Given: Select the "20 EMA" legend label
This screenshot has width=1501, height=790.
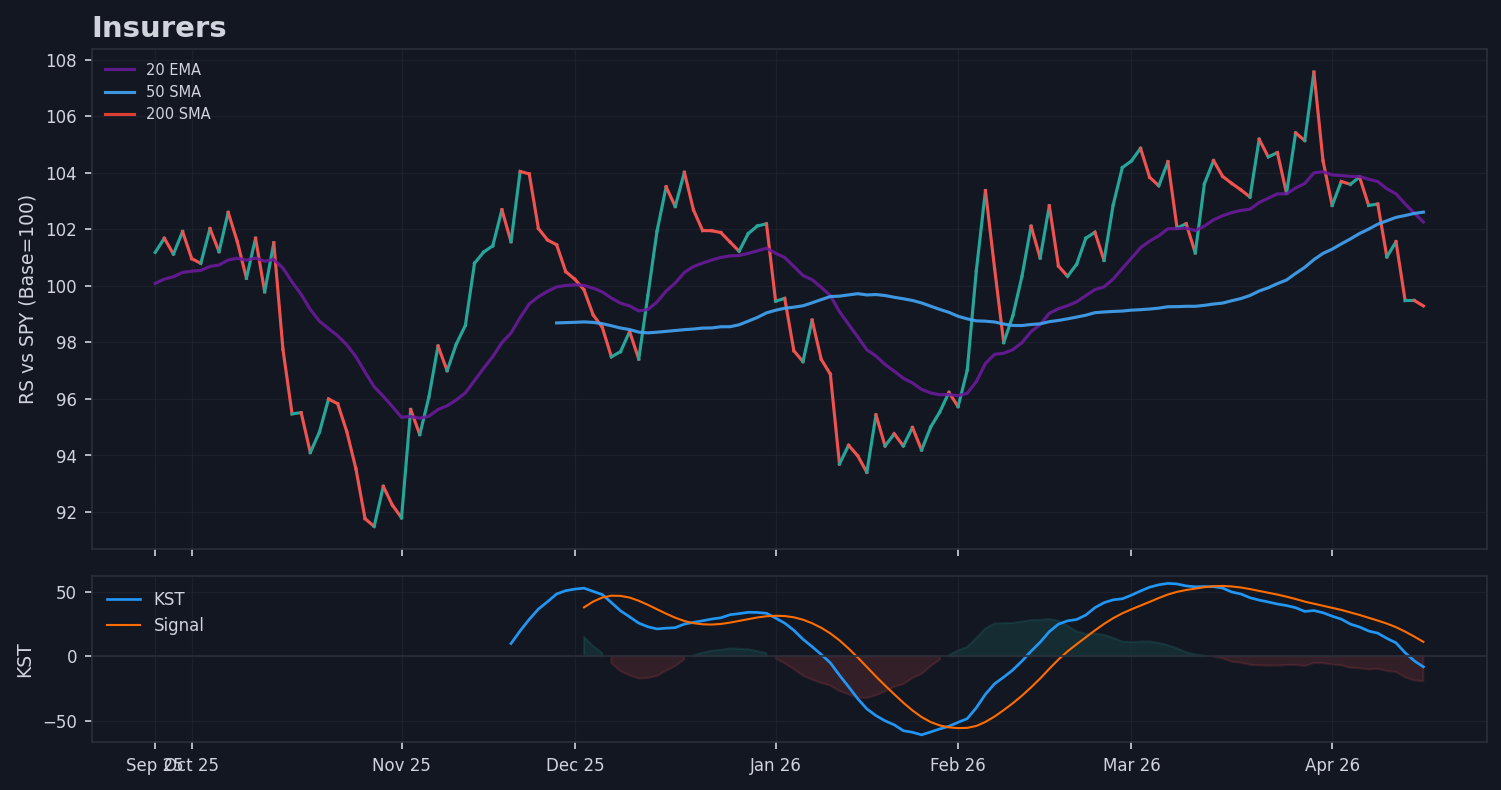Looking at the screenshot, I should tap(173, 70).
